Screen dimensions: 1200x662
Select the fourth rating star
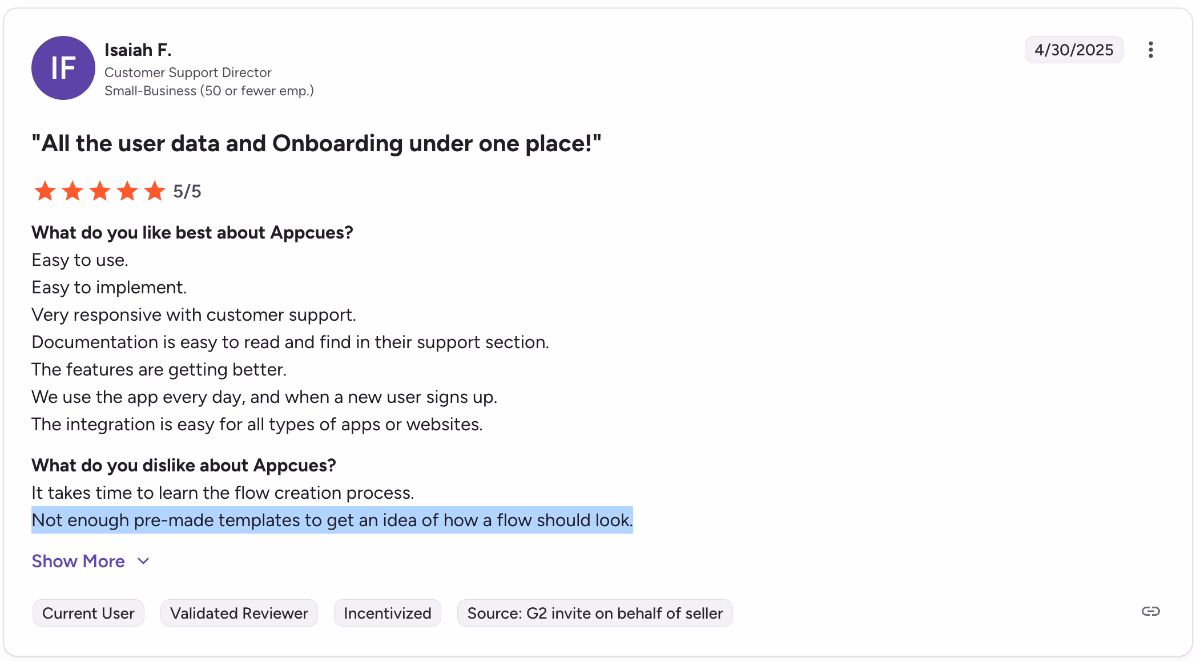click(x=127, y=190)
